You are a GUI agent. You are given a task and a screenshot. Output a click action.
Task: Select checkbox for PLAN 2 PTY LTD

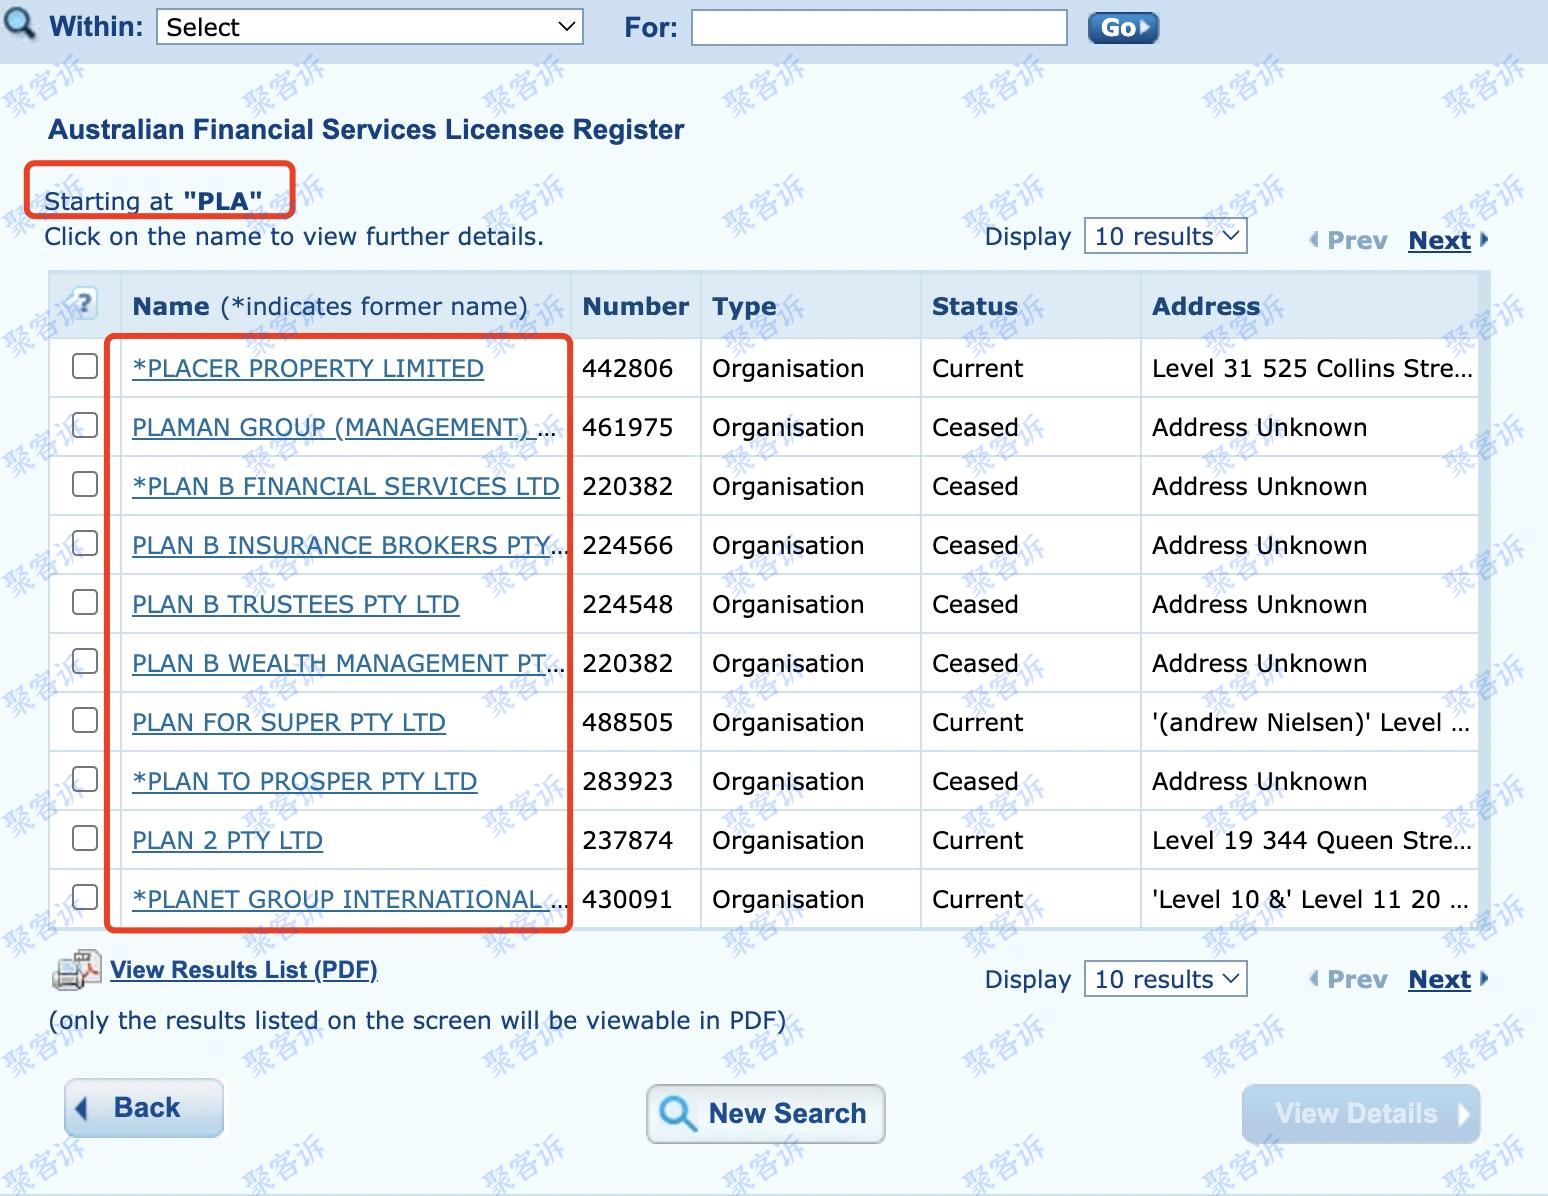(85, 839)
